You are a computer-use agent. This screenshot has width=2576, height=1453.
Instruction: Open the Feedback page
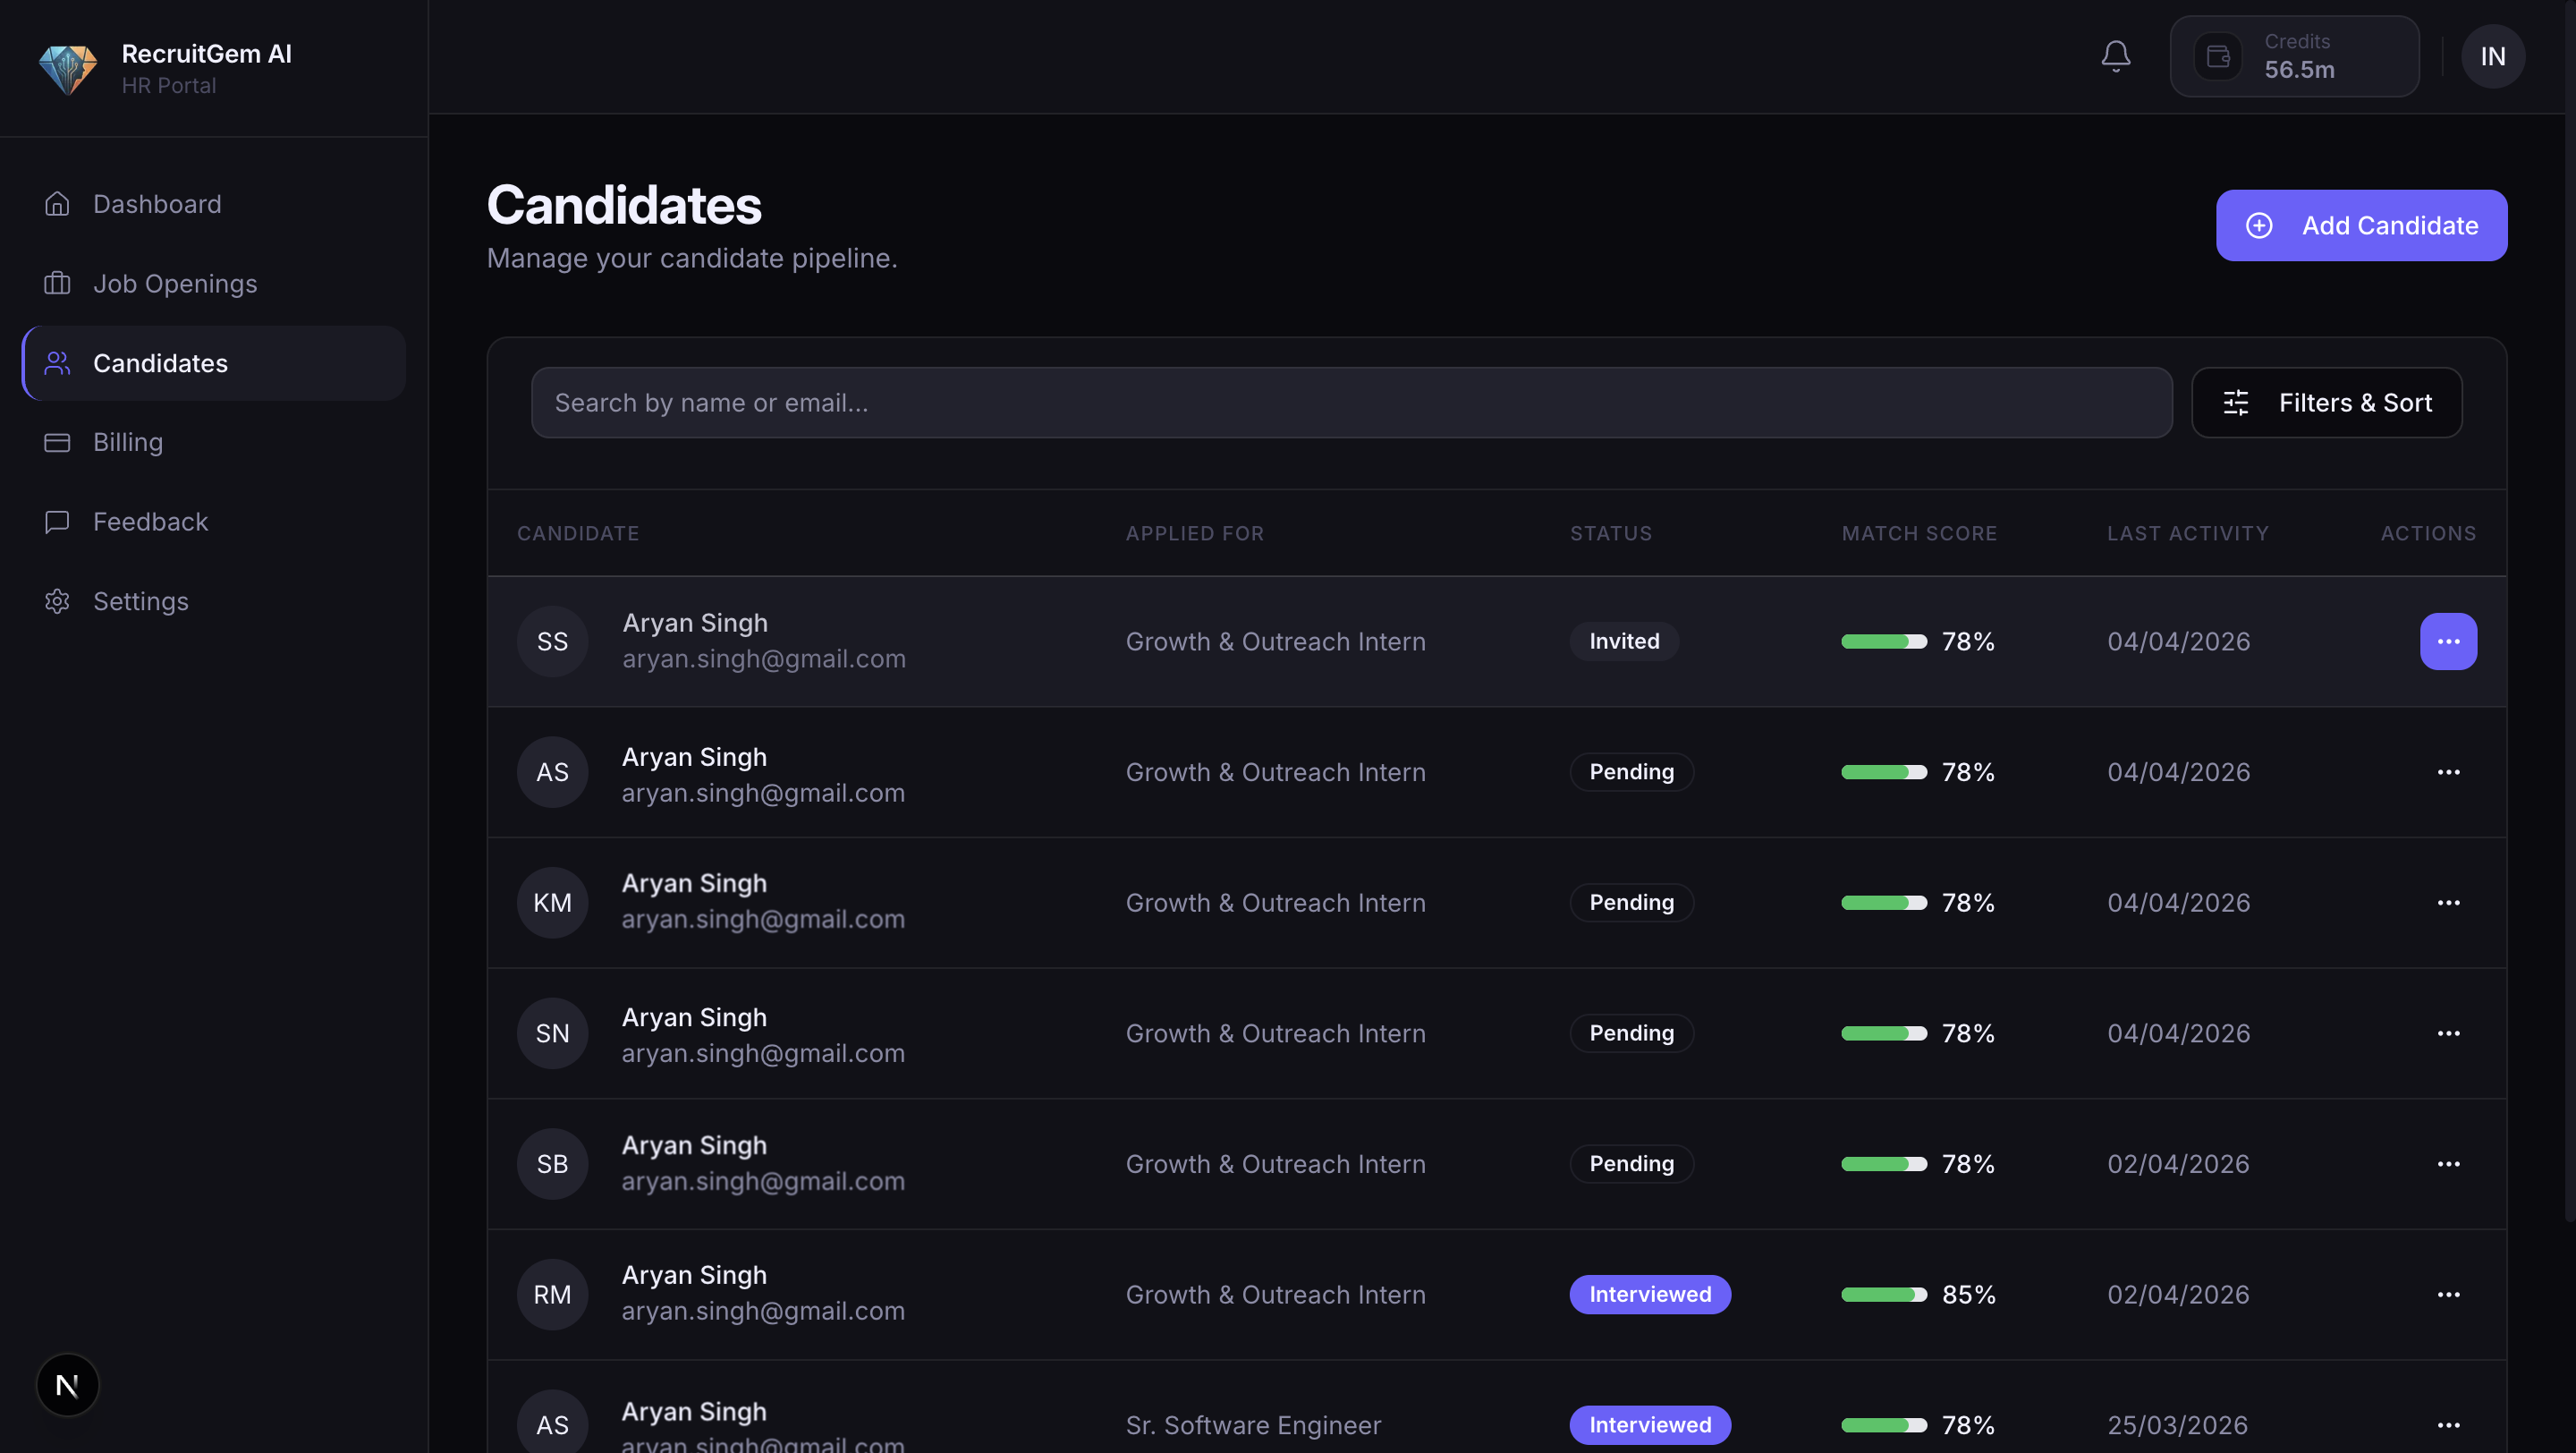[150, 522]
